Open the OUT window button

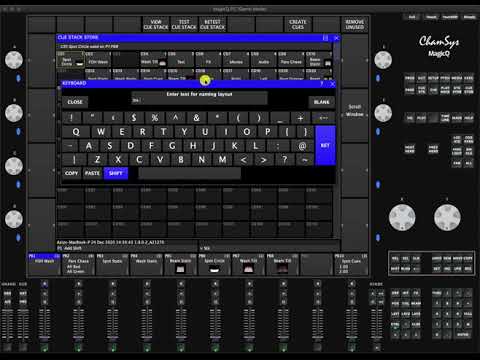(x=422, y=79)
